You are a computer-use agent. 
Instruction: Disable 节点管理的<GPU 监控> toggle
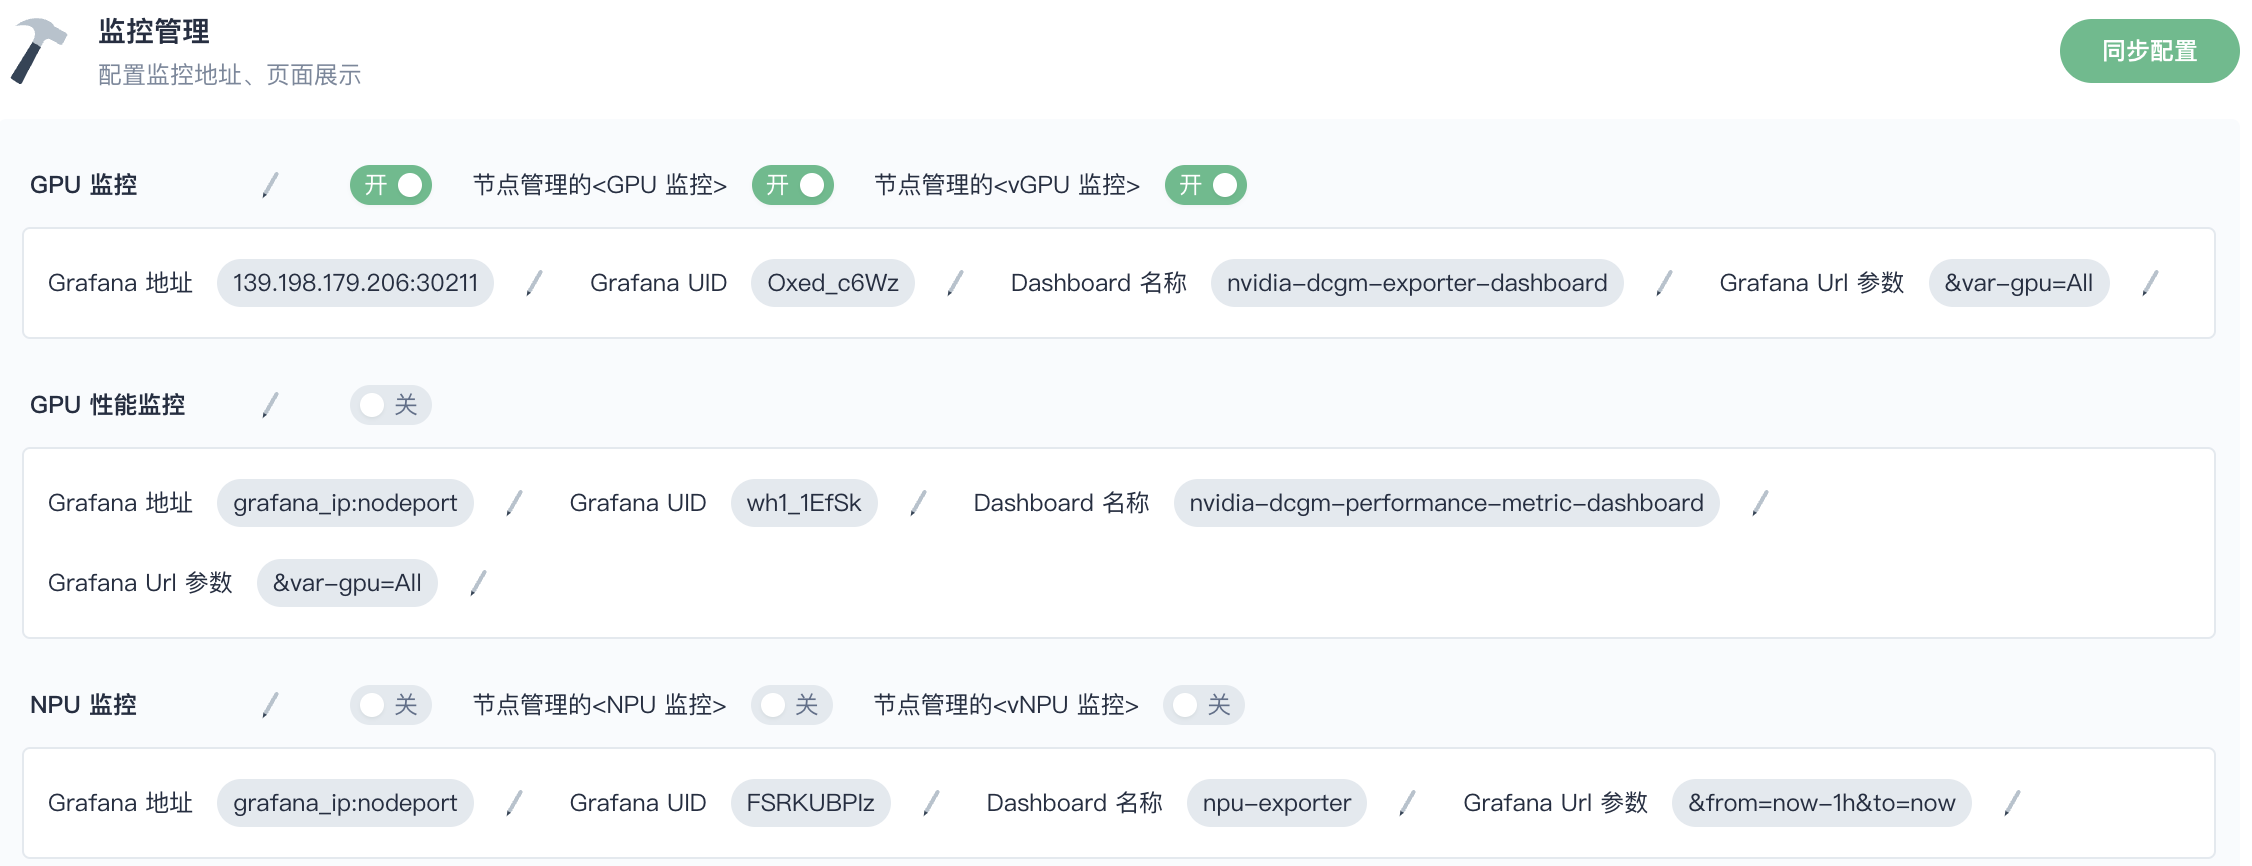tap(792, 185)
